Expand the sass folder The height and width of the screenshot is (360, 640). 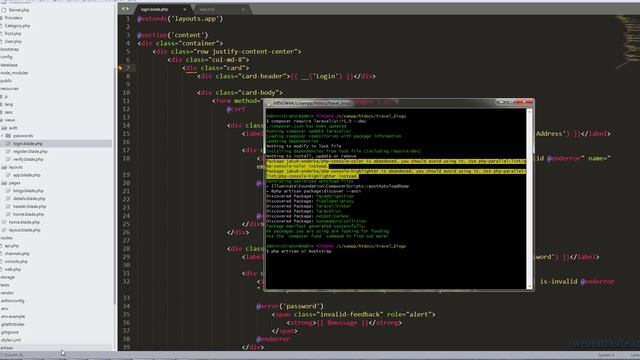click(x=8, y=112)
